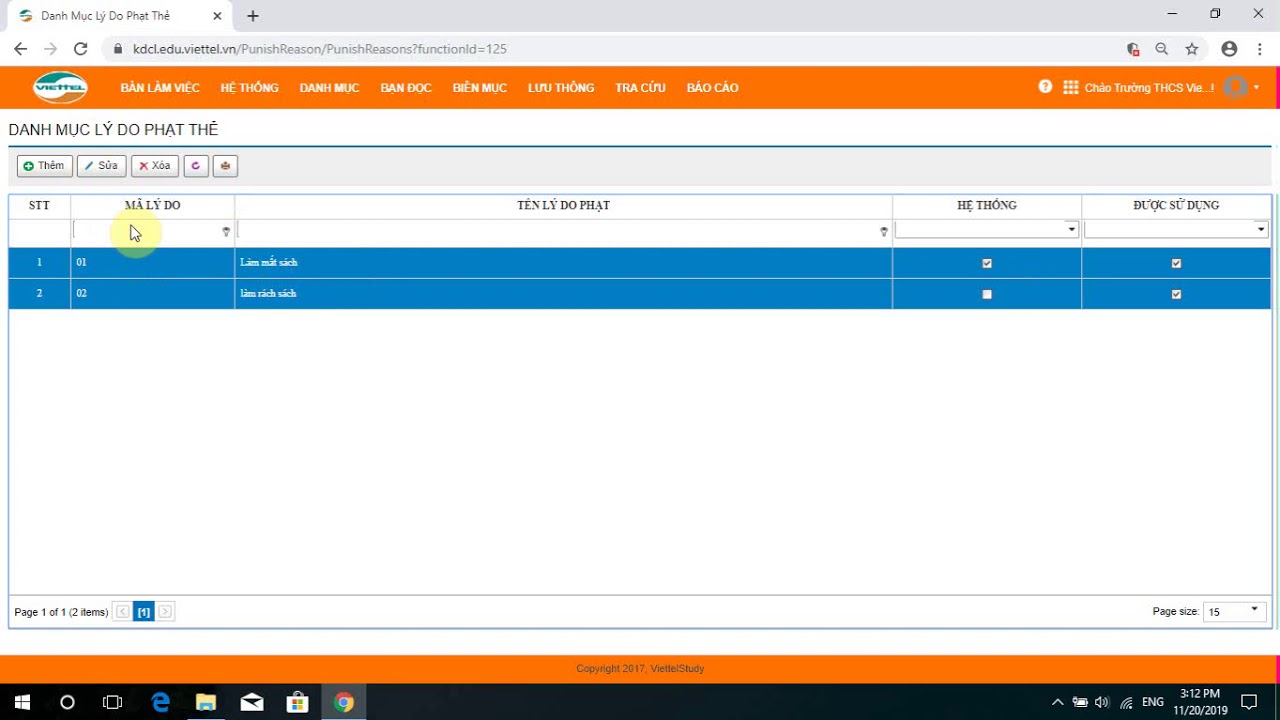1280x720 pixels.
Task: Click the refresh icon in grid toolbar
Action: point(196,166)
